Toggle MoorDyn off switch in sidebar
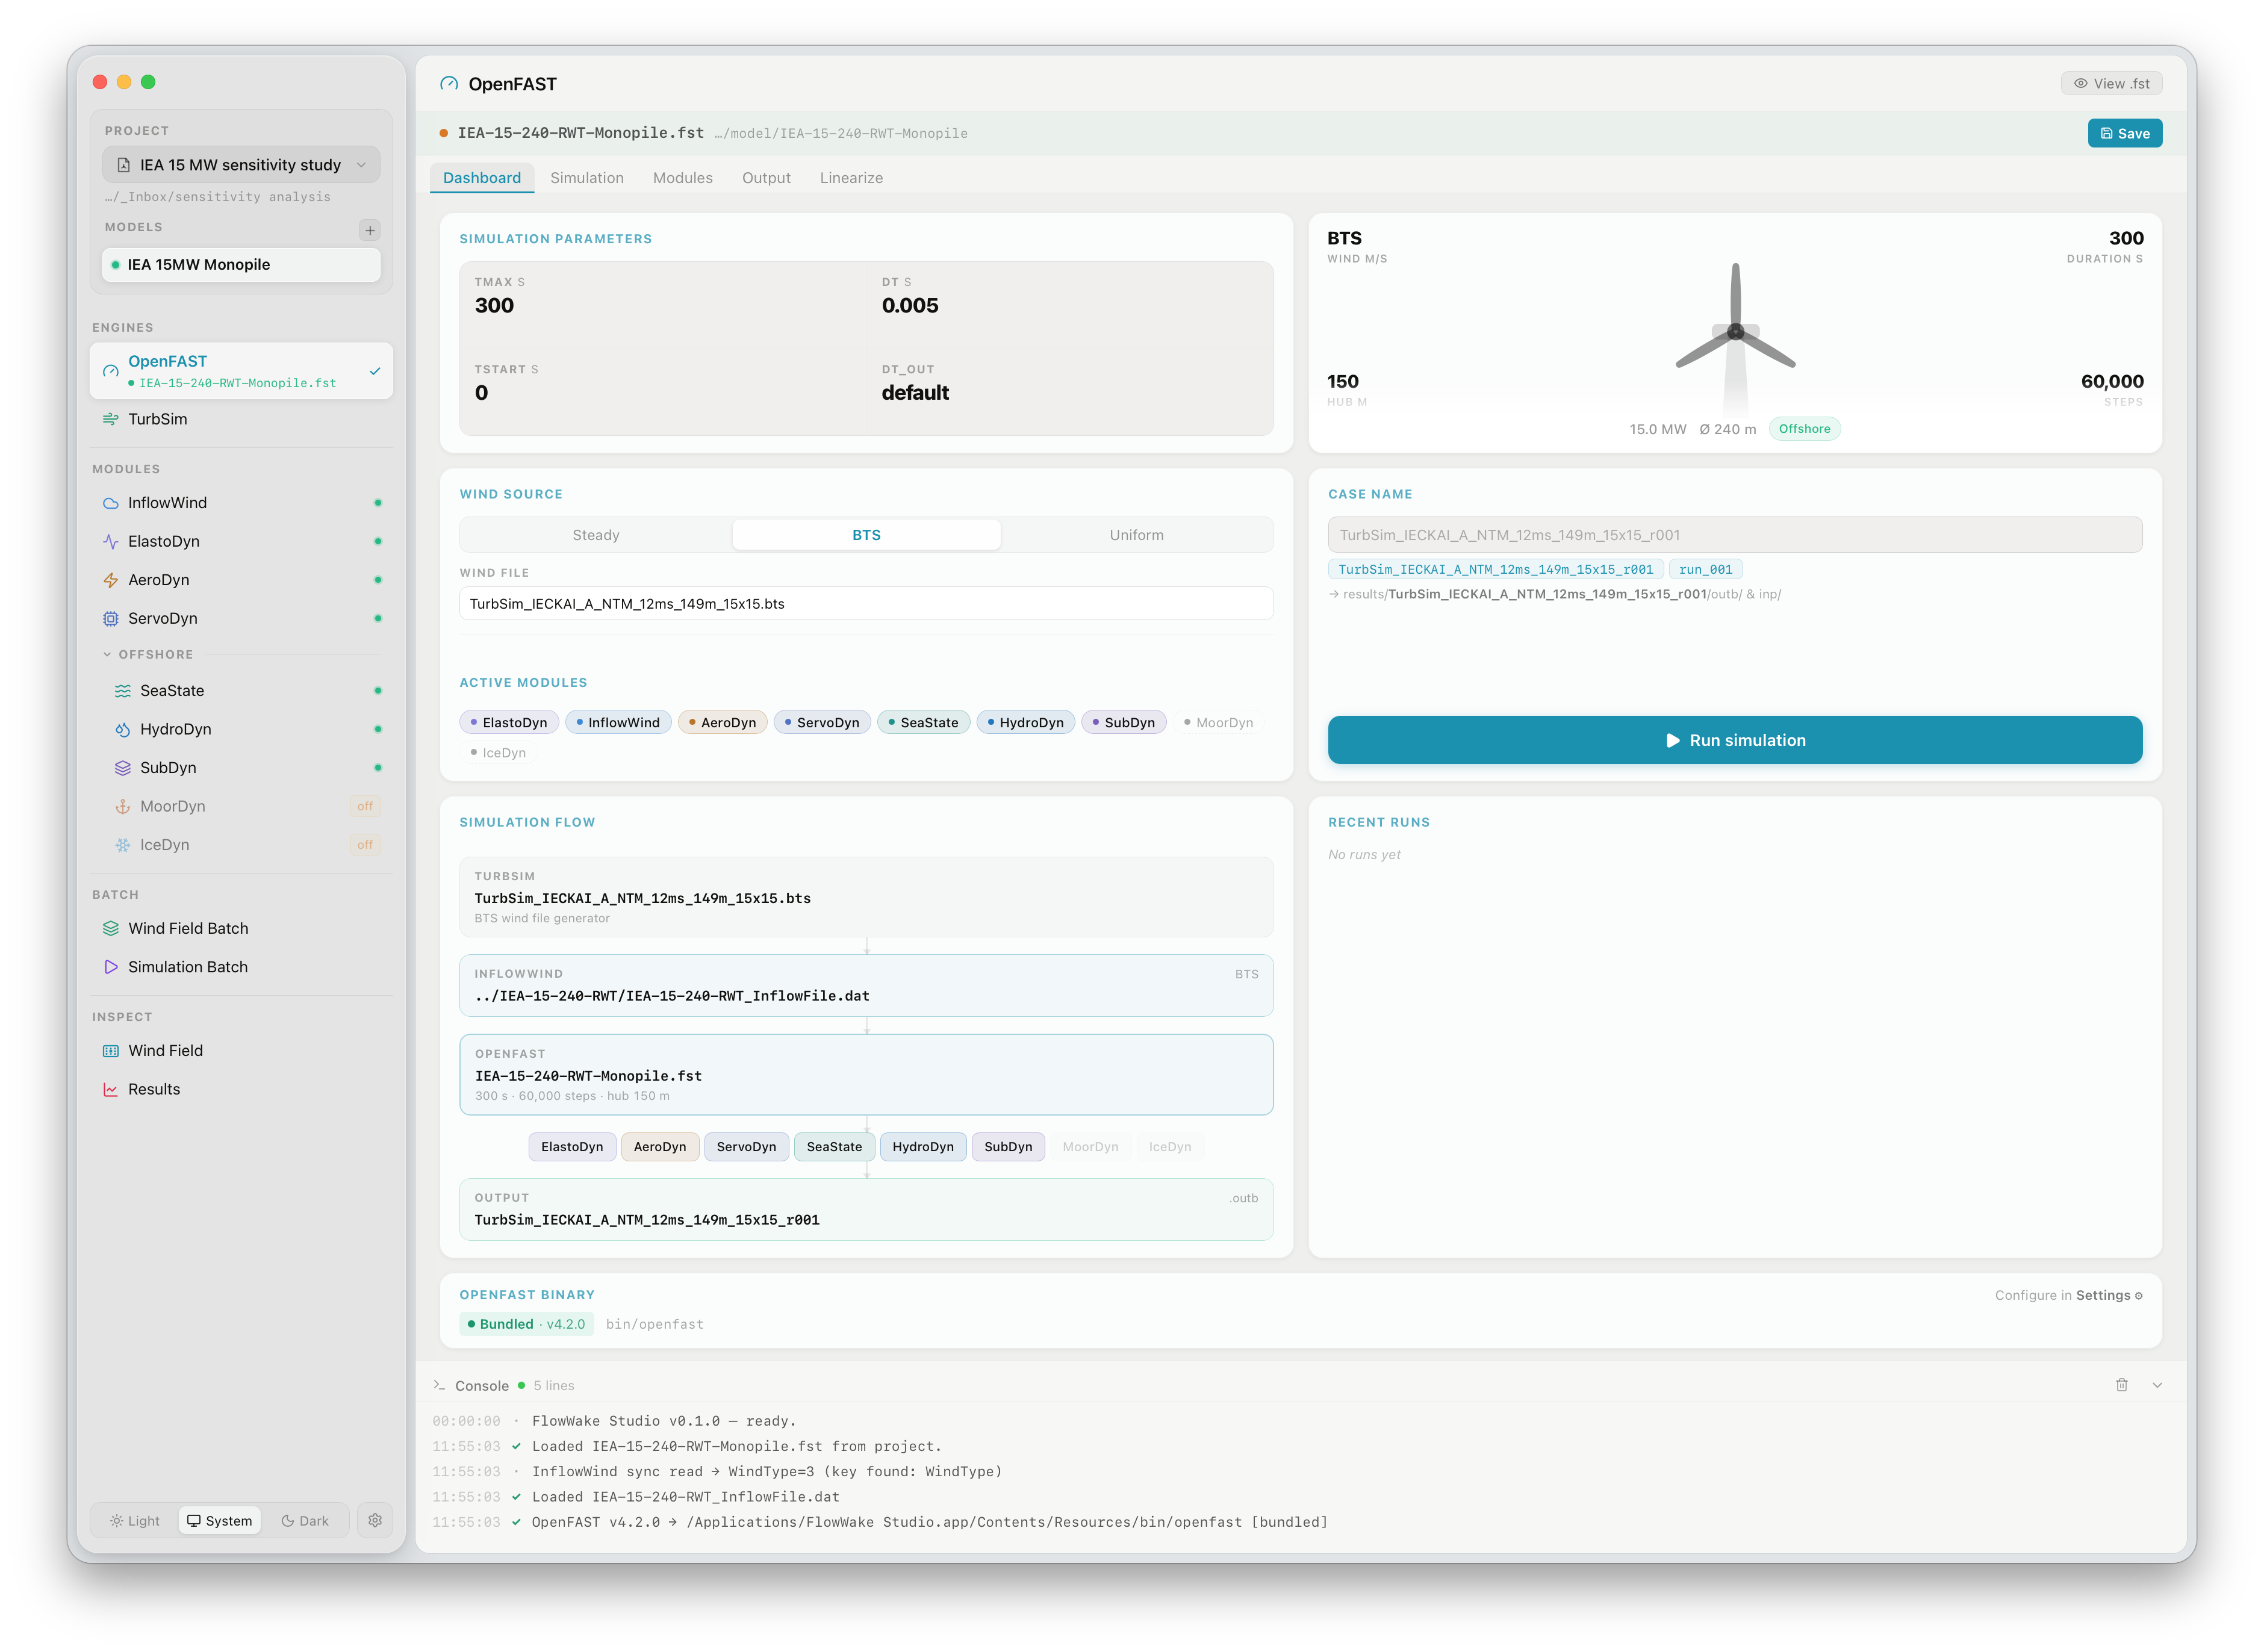This screenshot has width=2264, height=1652. click(x=365, y=806)
